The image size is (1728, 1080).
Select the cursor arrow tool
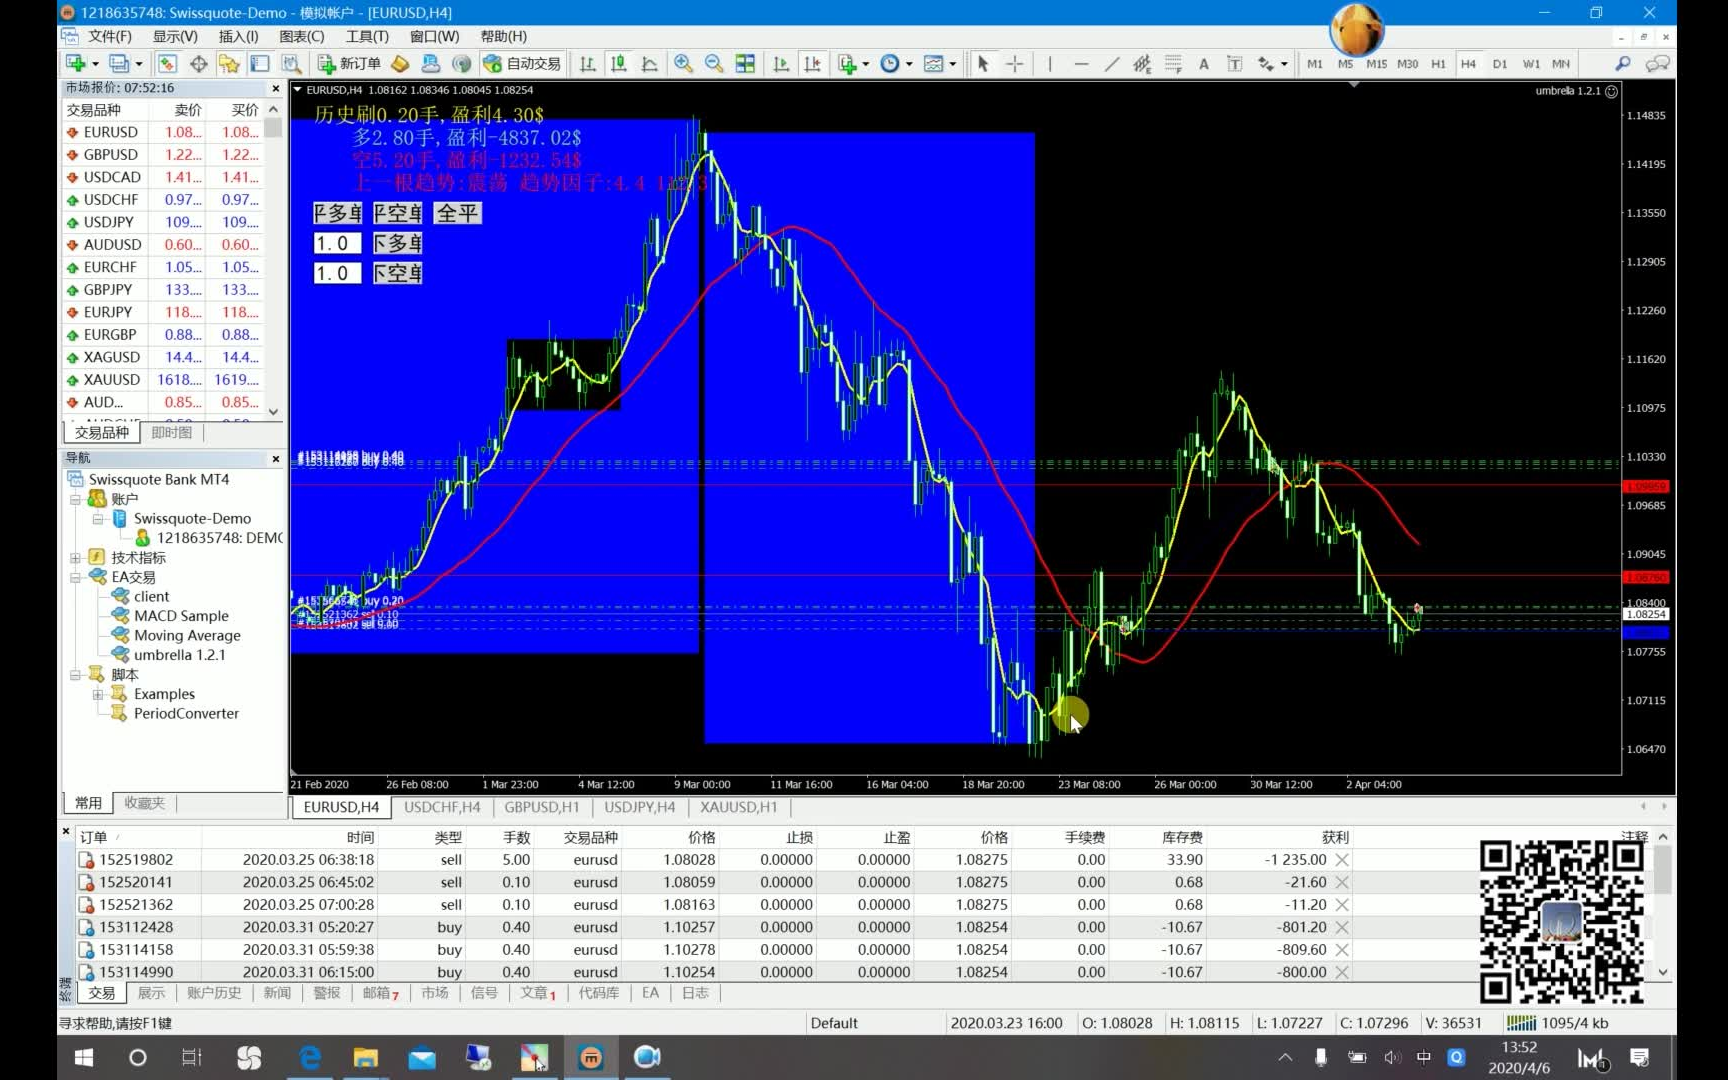[983, 63]
